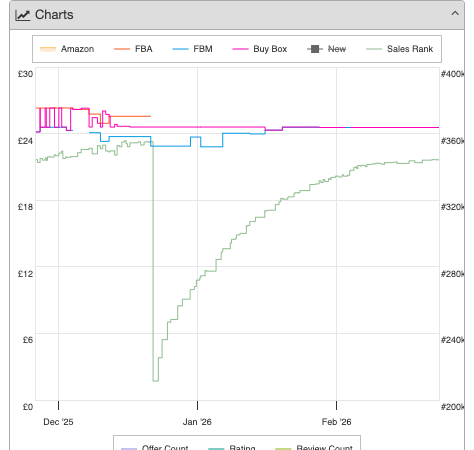The width and height of the screenshot is (474, 450).
Task: Toggle the FBM series in legend
Action: (x=192, y=49)
